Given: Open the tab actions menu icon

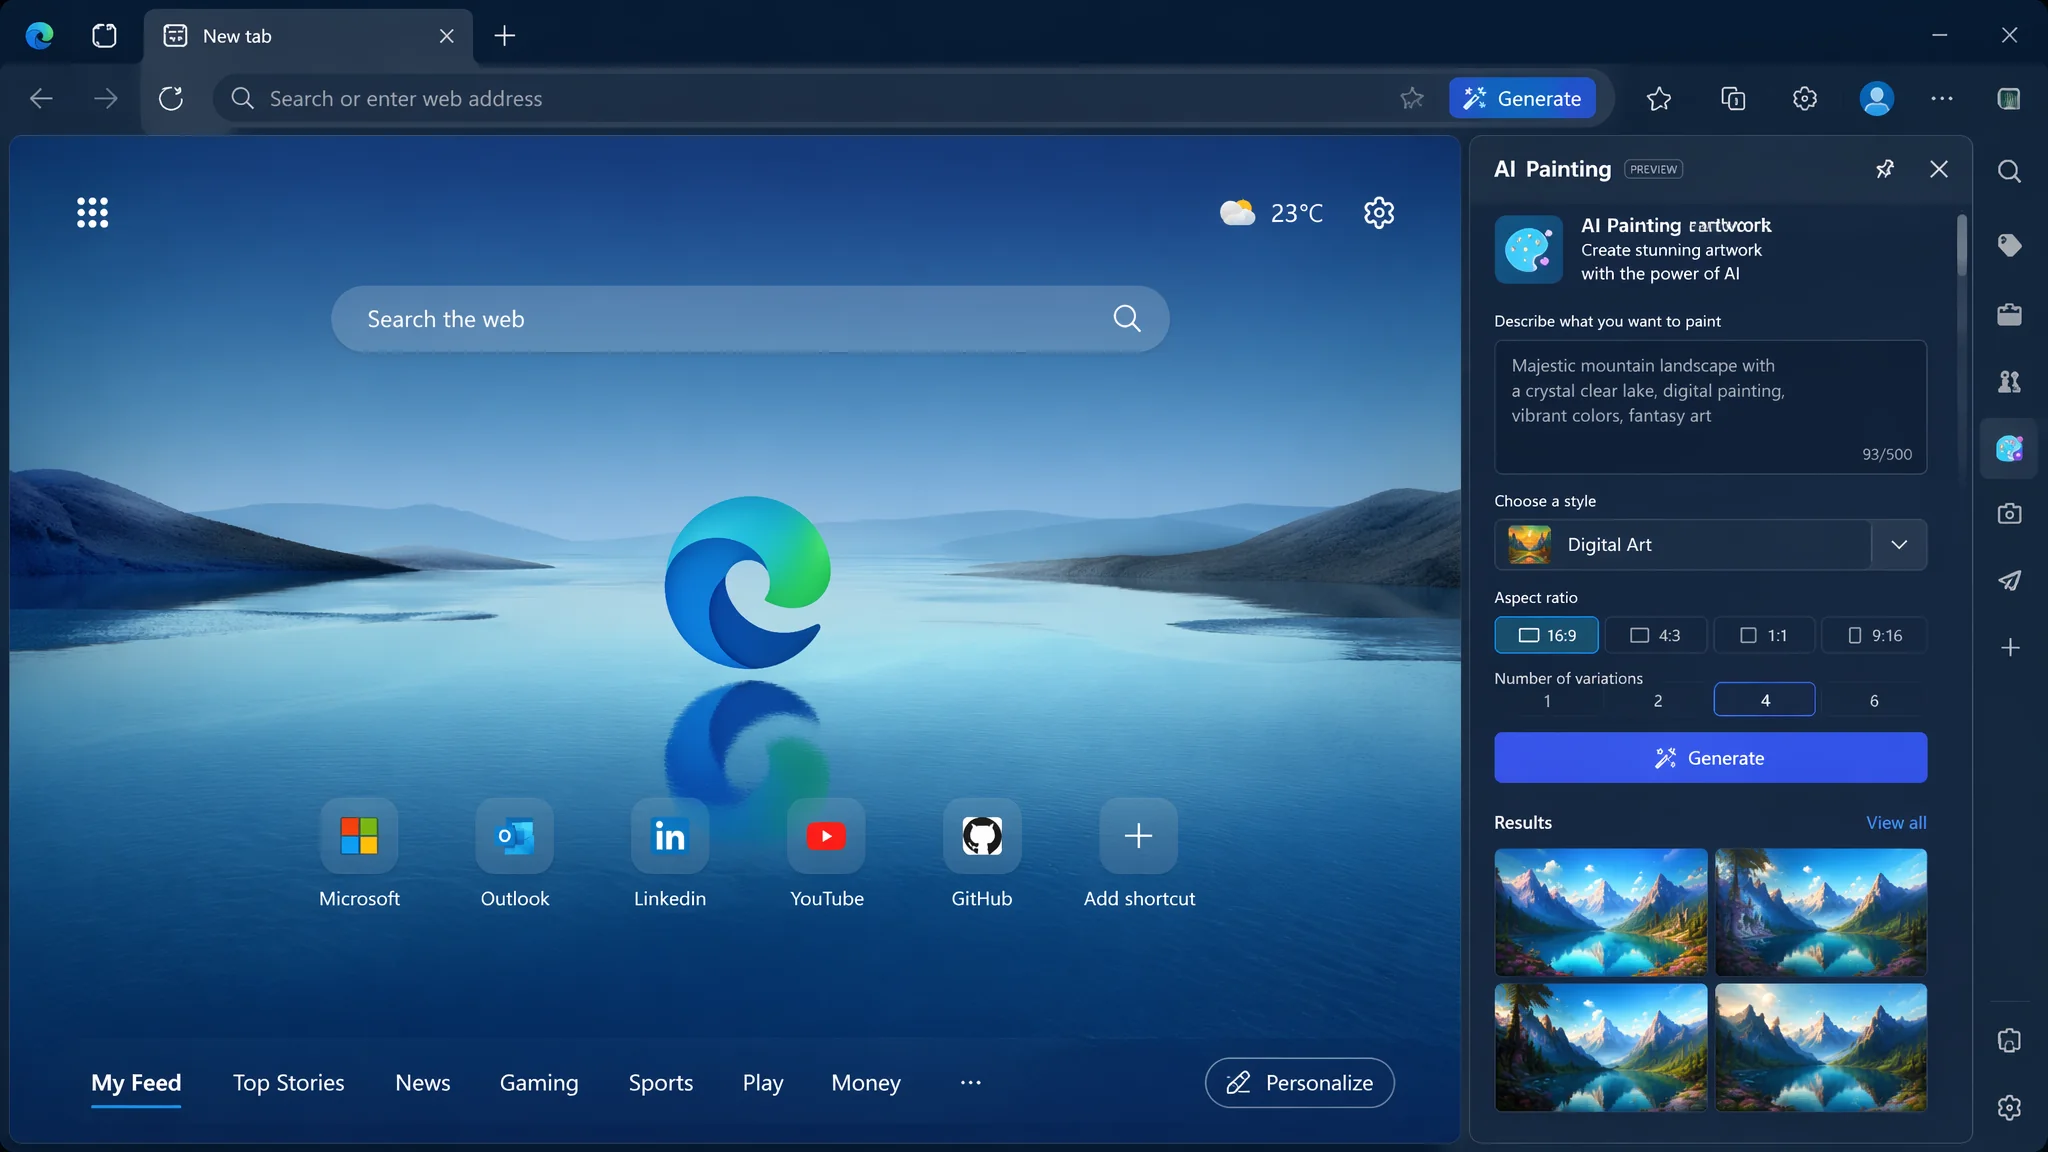Looking at the screenshot, I should (104, 36).
